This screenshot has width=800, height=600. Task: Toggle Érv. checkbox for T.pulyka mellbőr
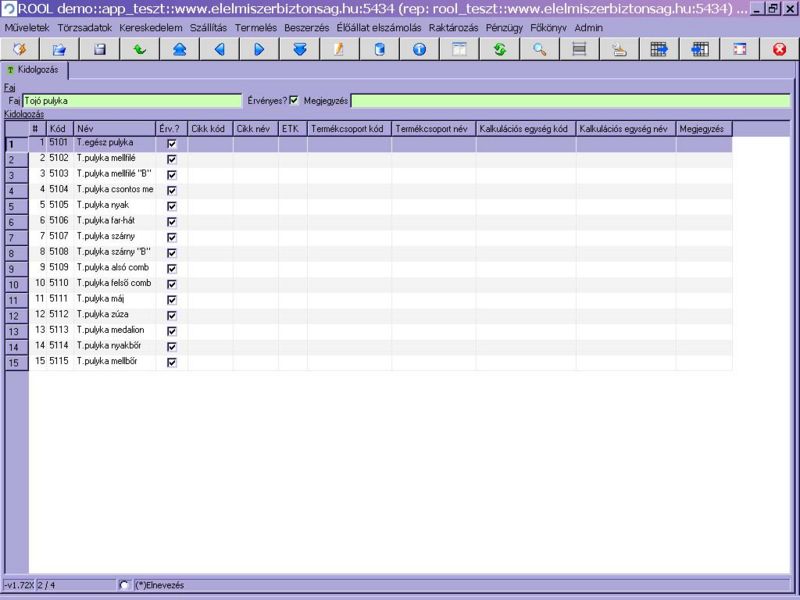[x=172, y=362]
